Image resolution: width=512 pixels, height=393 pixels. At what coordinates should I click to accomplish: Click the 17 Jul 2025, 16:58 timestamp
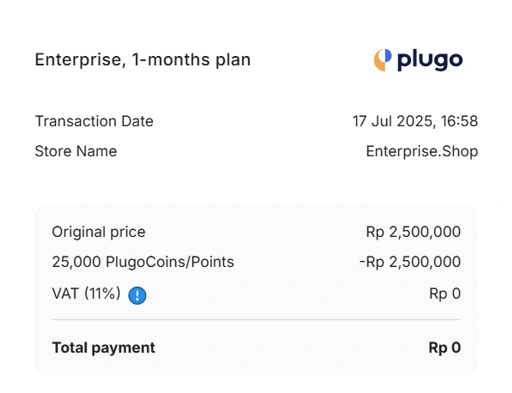[415, 121]
